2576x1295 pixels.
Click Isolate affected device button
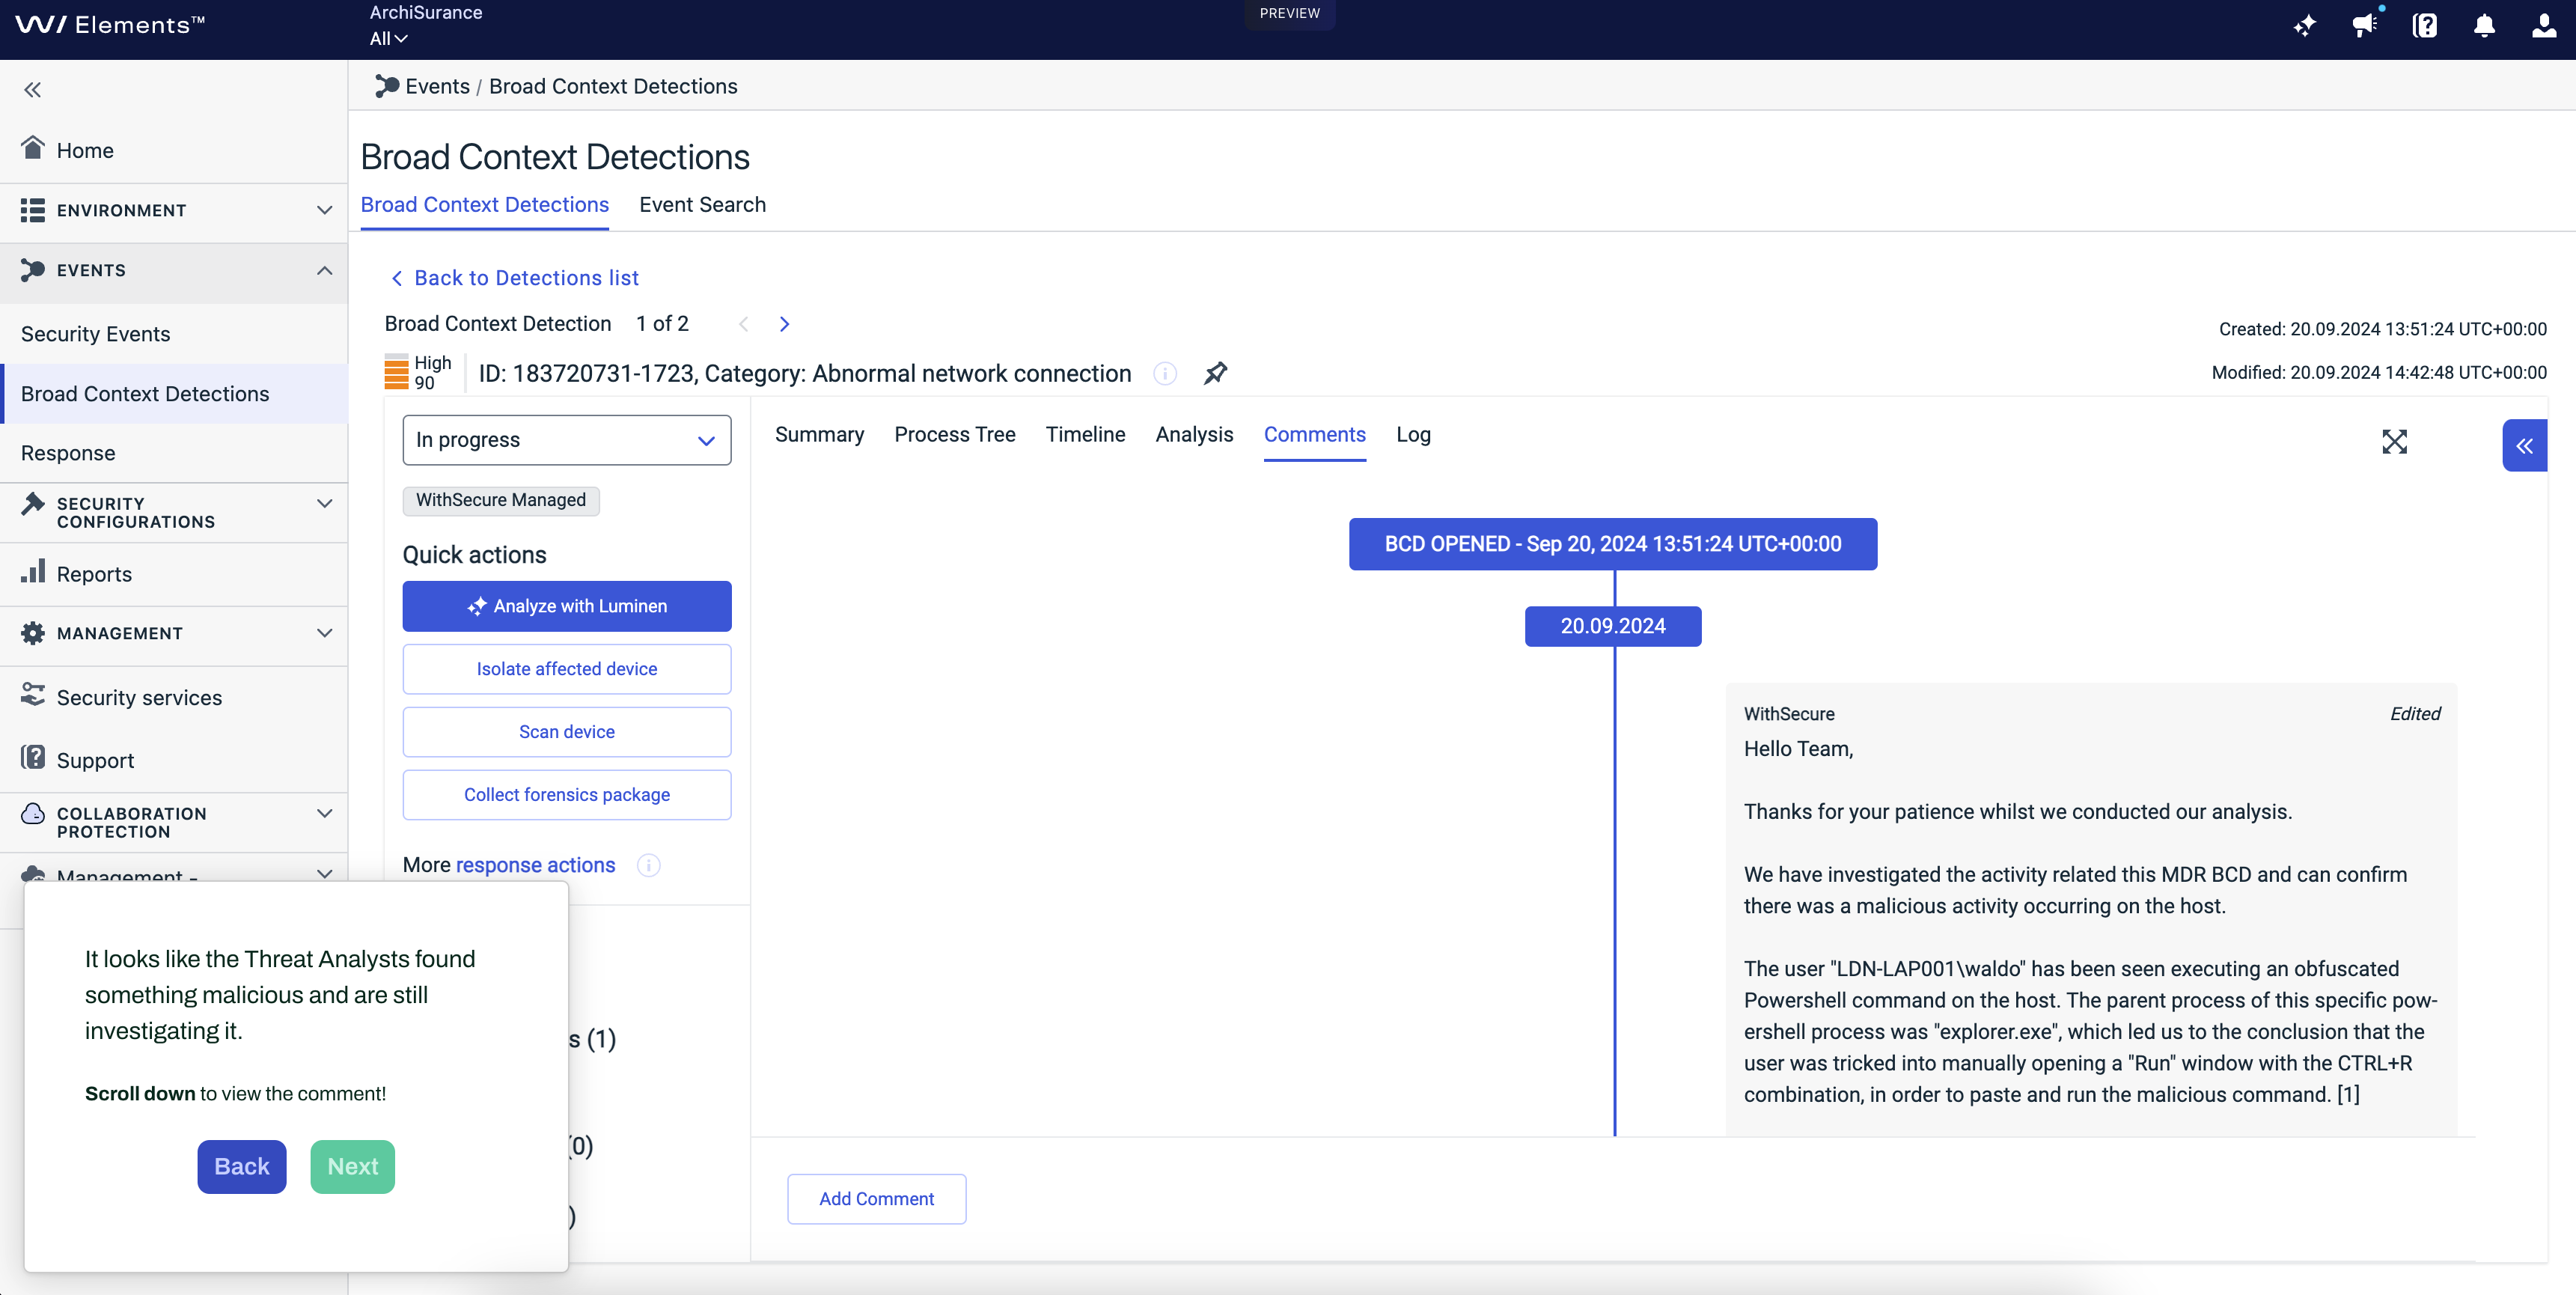pyautogui.click(x=566, y=669)
